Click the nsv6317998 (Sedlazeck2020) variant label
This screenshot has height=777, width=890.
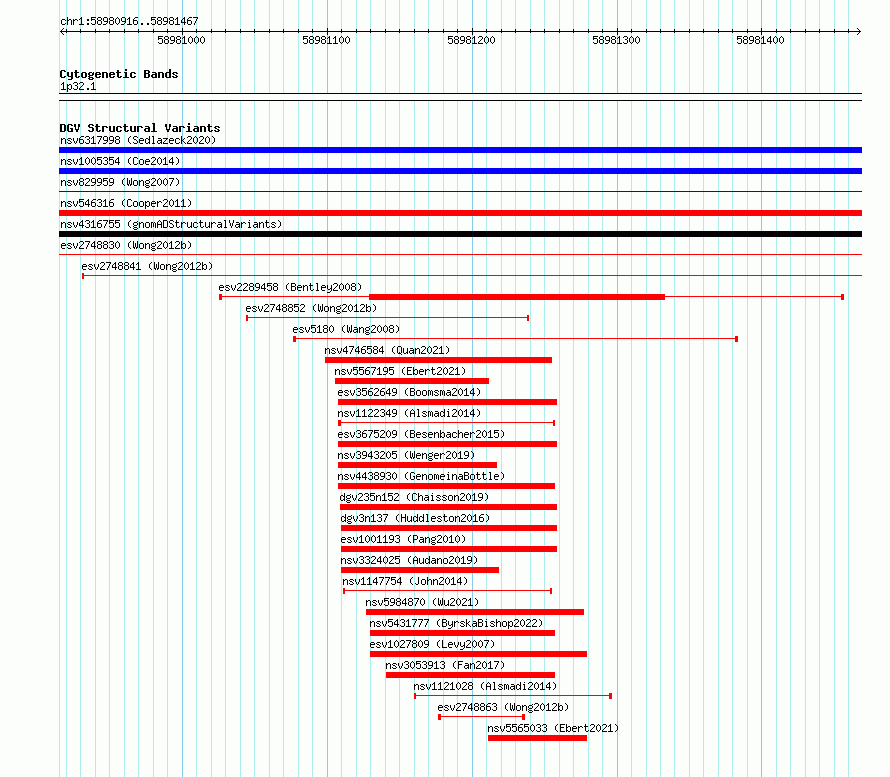pos(138,140)
